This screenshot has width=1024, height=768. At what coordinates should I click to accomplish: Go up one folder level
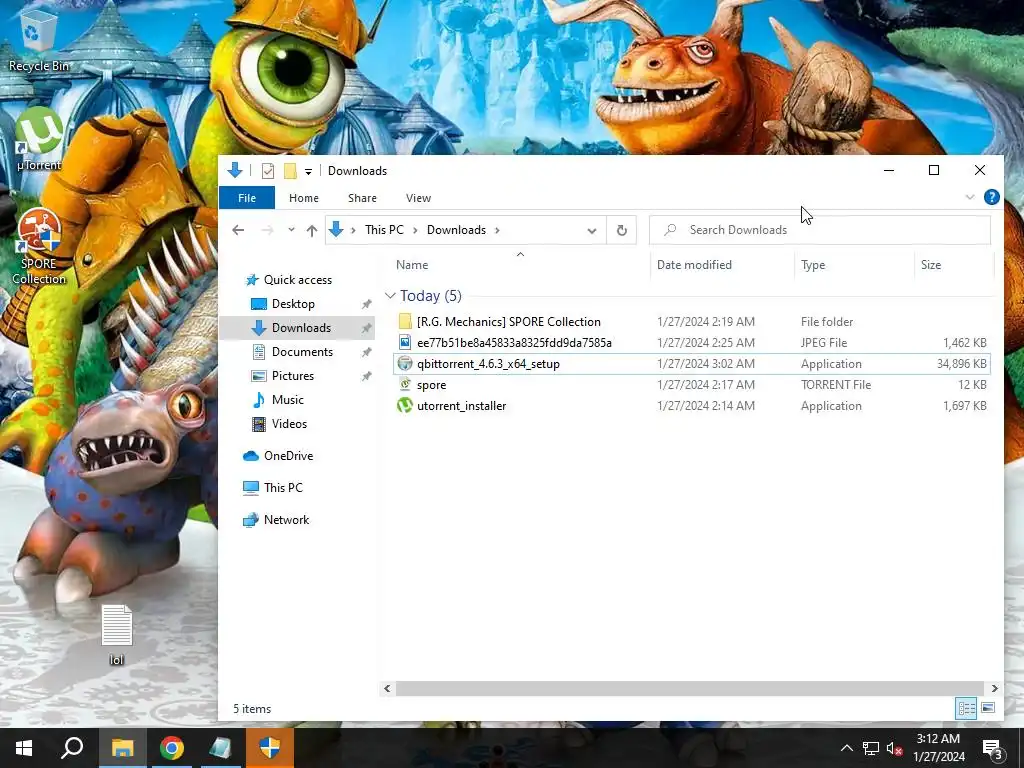click(x=312, y=230)
